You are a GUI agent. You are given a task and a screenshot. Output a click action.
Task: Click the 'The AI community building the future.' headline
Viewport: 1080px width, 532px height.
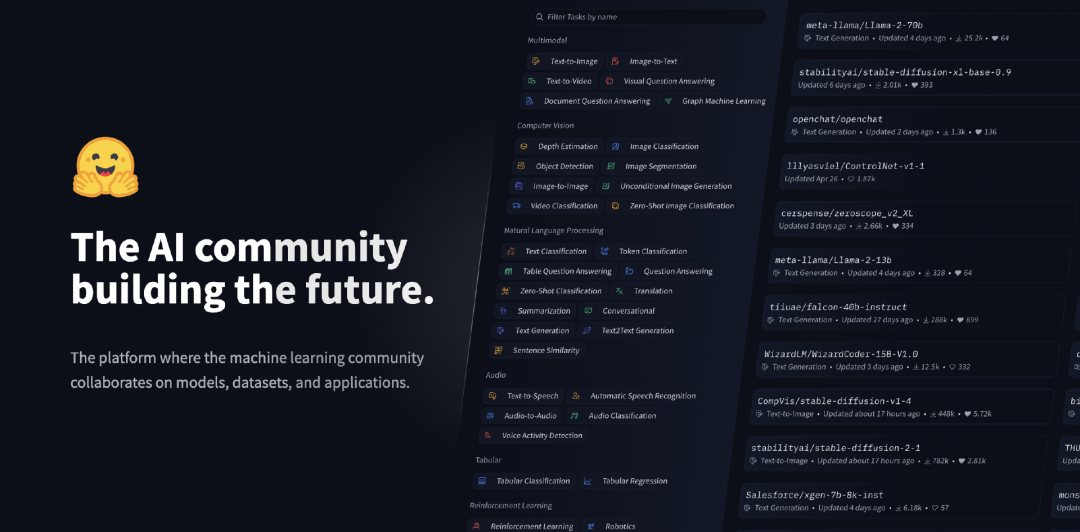pos(252,269)
